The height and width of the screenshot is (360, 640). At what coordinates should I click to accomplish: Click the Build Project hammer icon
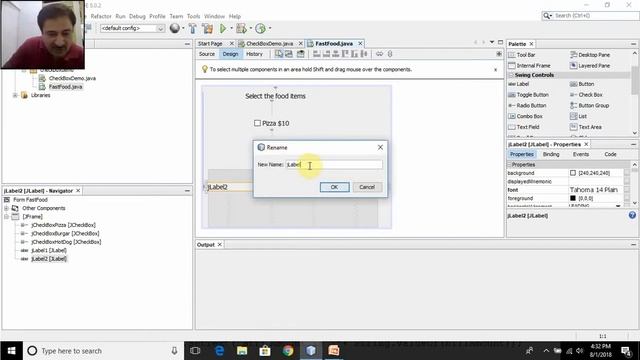coord(193,28)
